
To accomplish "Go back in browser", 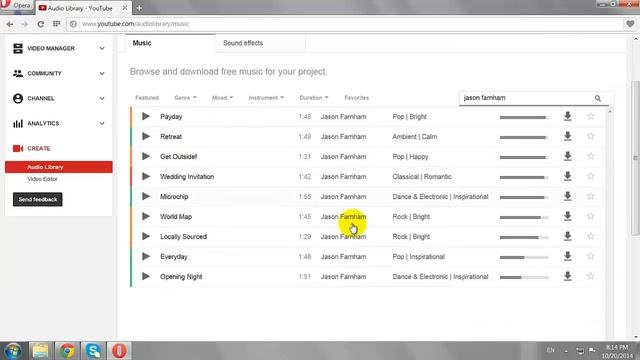I will click(x=10, y=24).
